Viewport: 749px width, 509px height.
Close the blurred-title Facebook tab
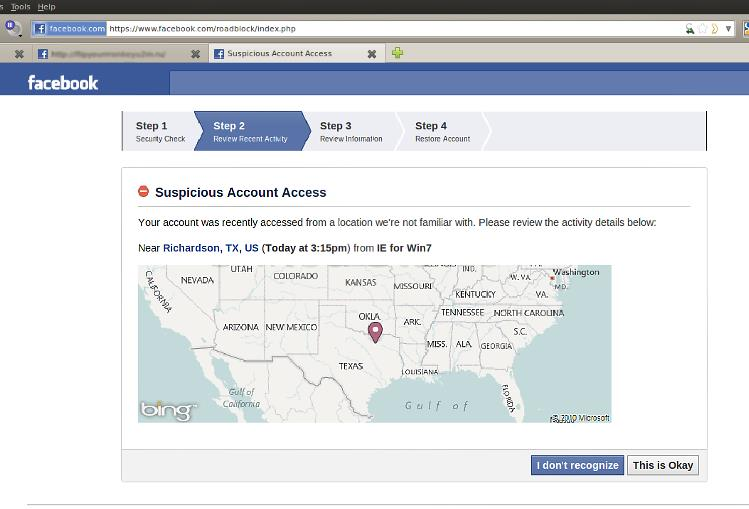point(195,54)
